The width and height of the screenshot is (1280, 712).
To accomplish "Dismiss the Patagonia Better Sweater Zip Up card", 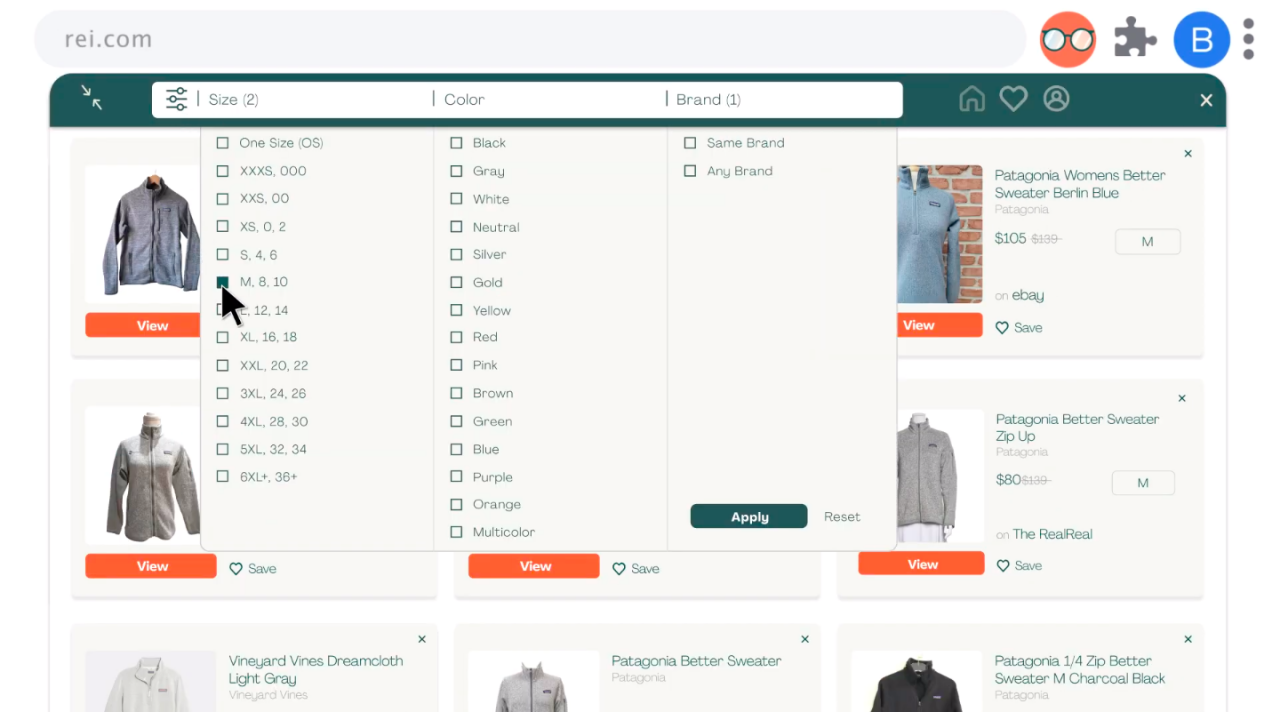I will (x=1182, y=398).
